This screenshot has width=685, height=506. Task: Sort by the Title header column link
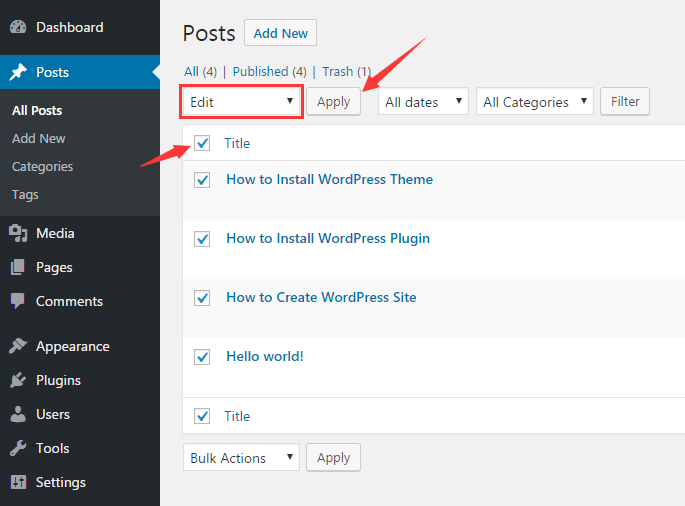237,143
